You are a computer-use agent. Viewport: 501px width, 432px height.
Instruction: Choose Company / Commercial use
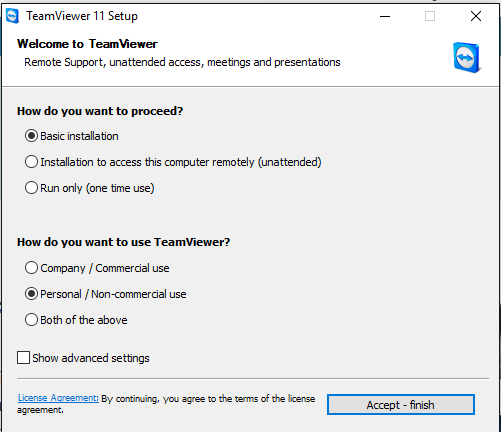97,268
